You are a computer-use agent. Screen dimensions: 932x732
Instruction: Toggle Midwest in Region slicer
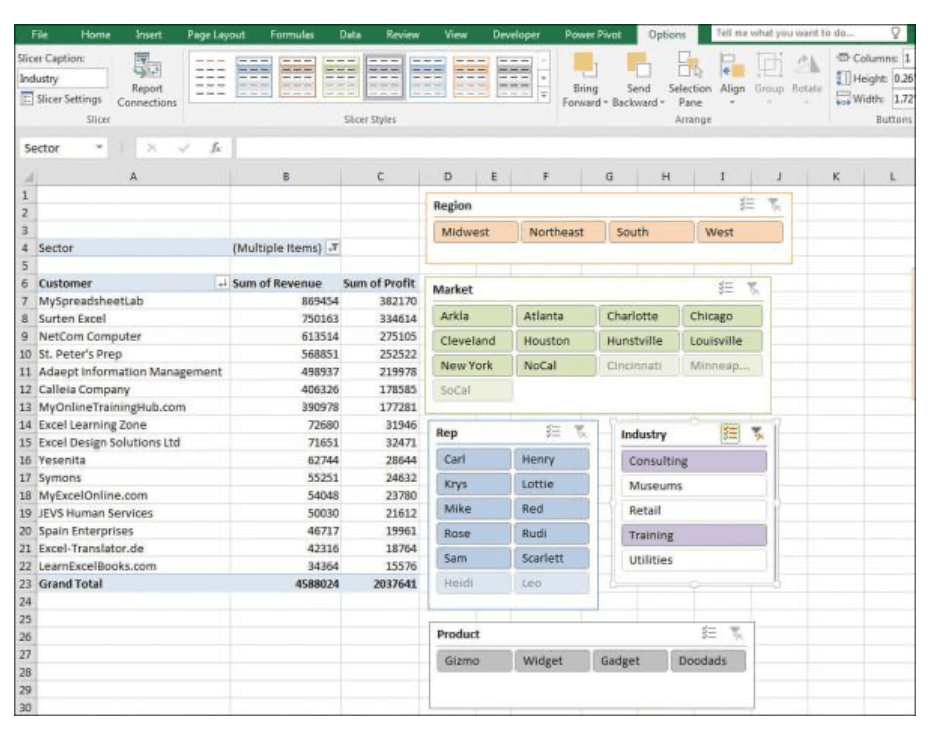pos(475,232)
